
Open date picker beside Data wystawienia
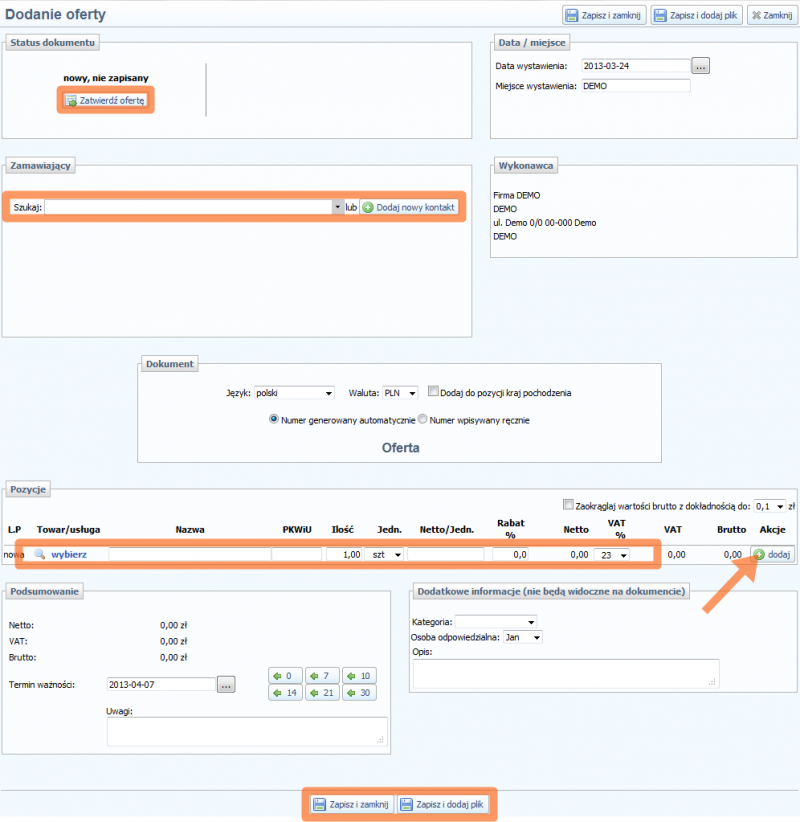point(701,66)
